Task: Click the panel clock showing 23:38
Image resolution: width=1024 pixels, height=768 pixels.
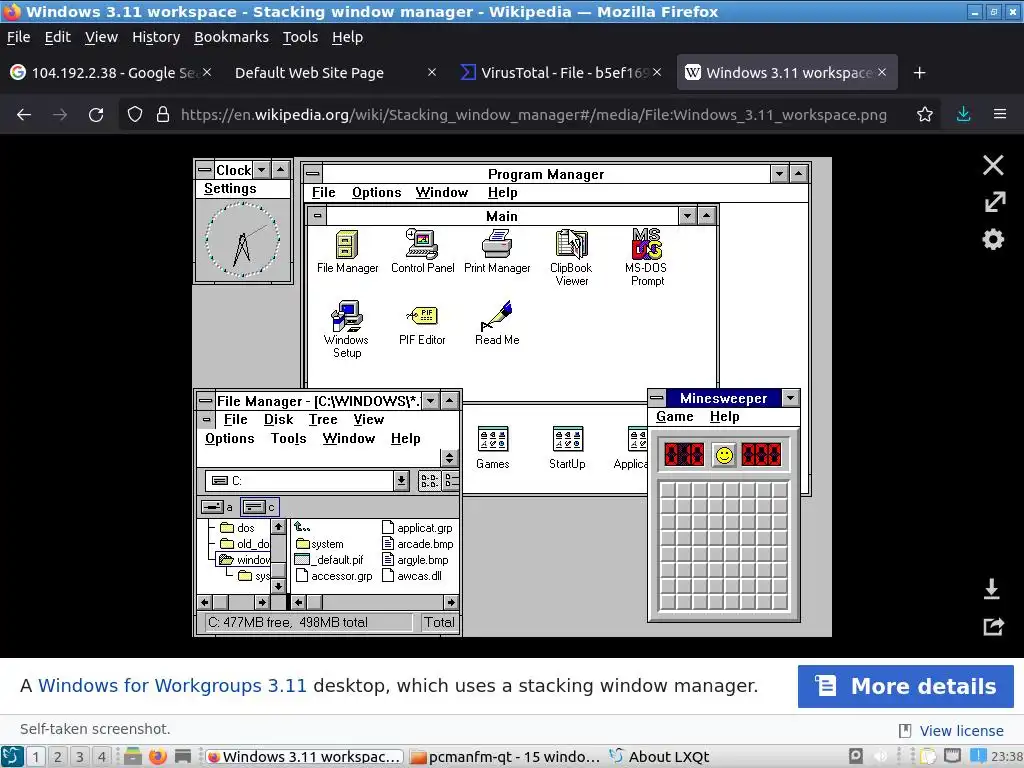Action: [1006, 757]
